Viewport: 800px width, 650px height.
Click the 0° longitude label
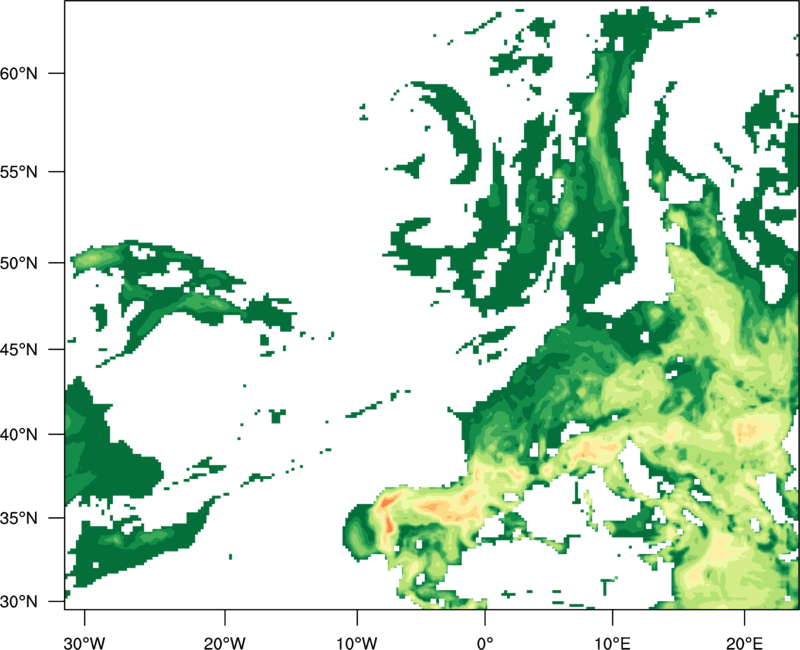click(x=485, y=643)
